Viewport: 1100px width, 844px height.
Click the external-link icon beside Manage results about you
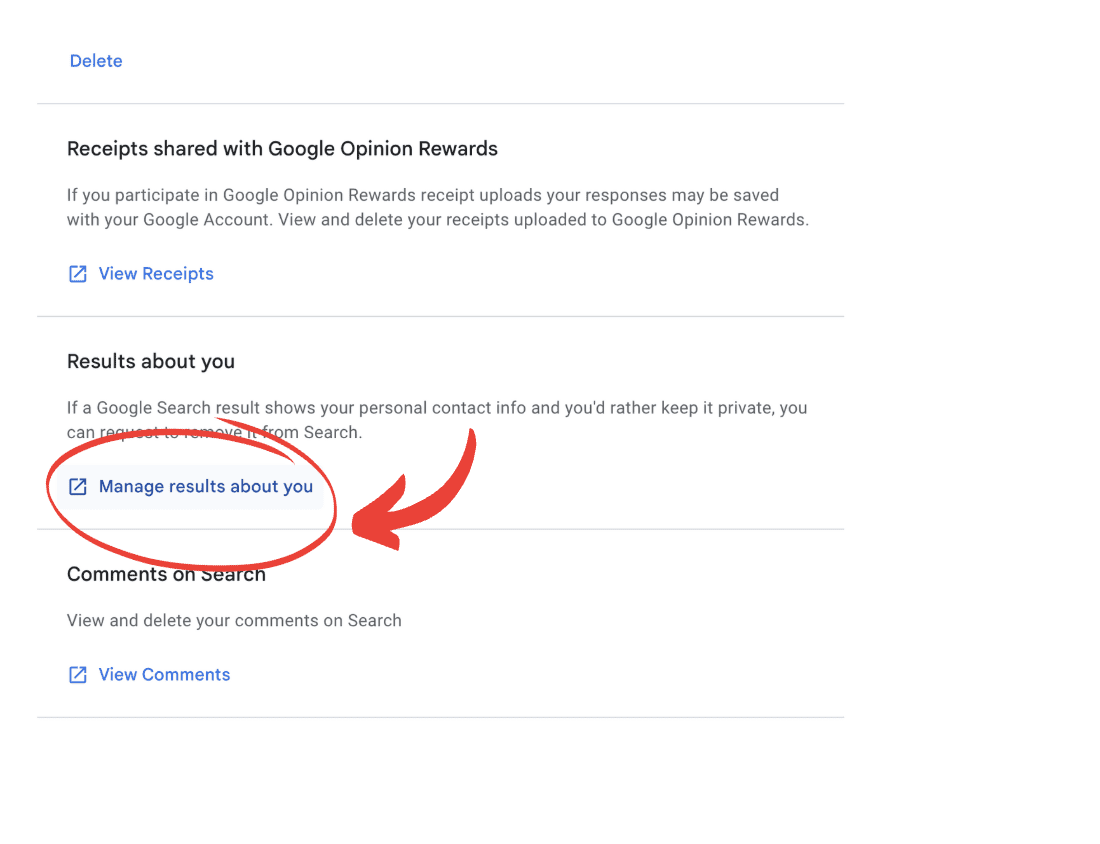coord(78,486)
